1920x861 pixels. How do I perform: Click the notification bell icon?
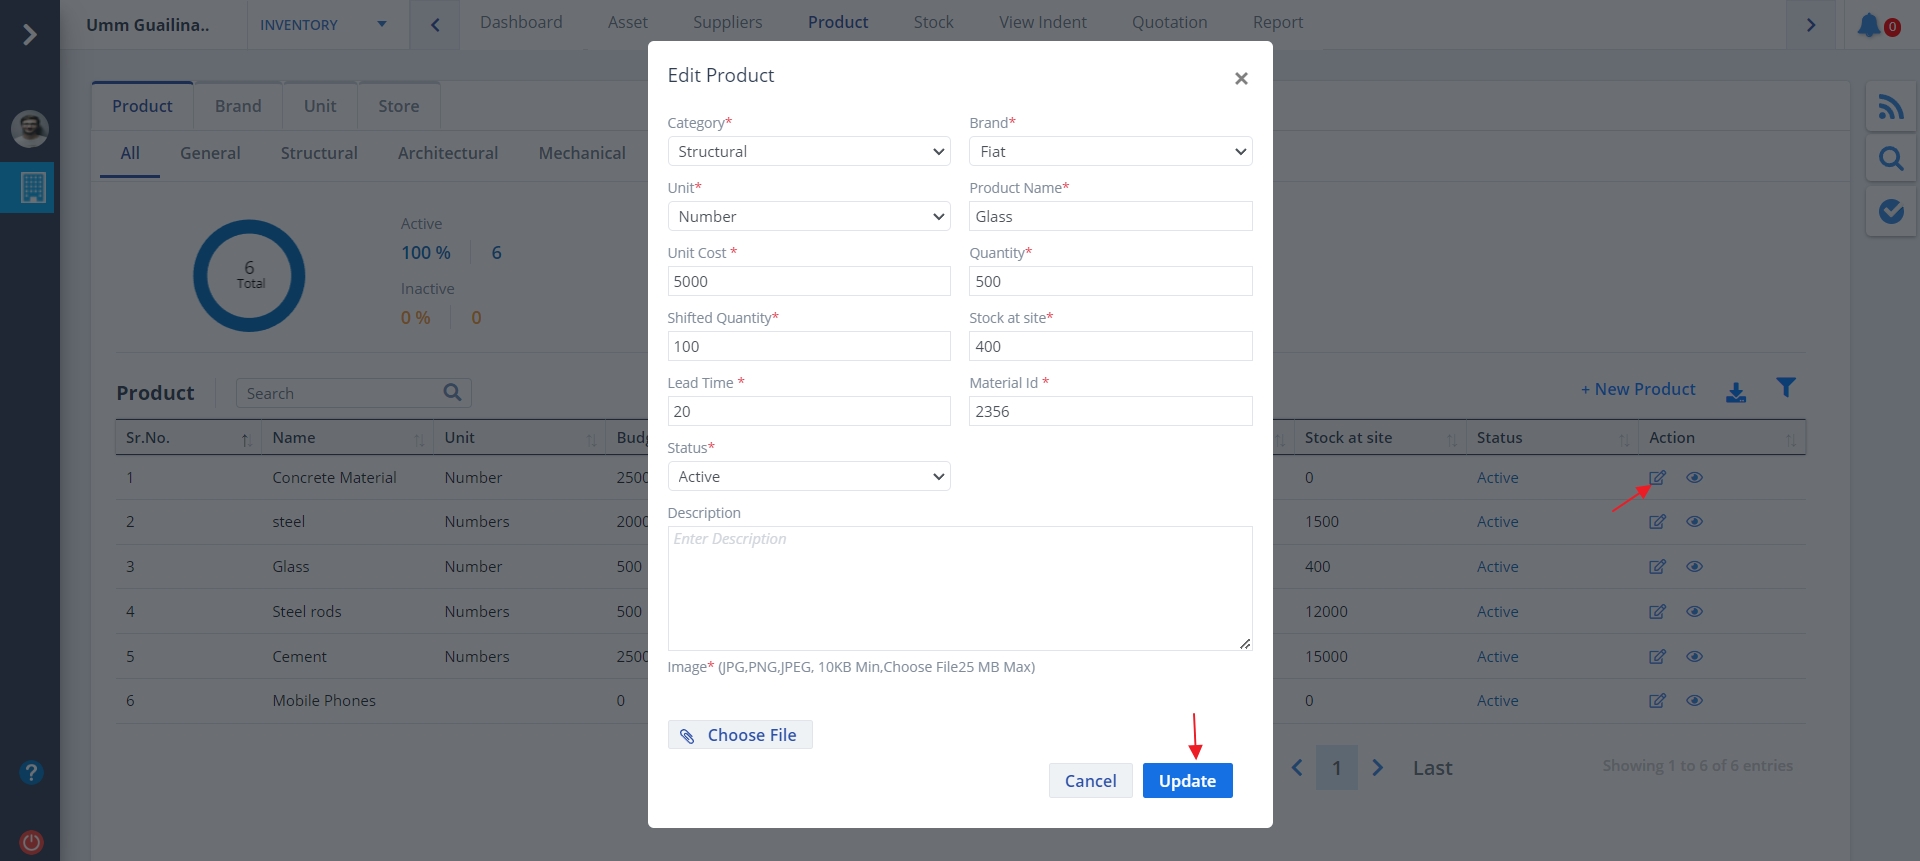click(x=1869, y=25)
